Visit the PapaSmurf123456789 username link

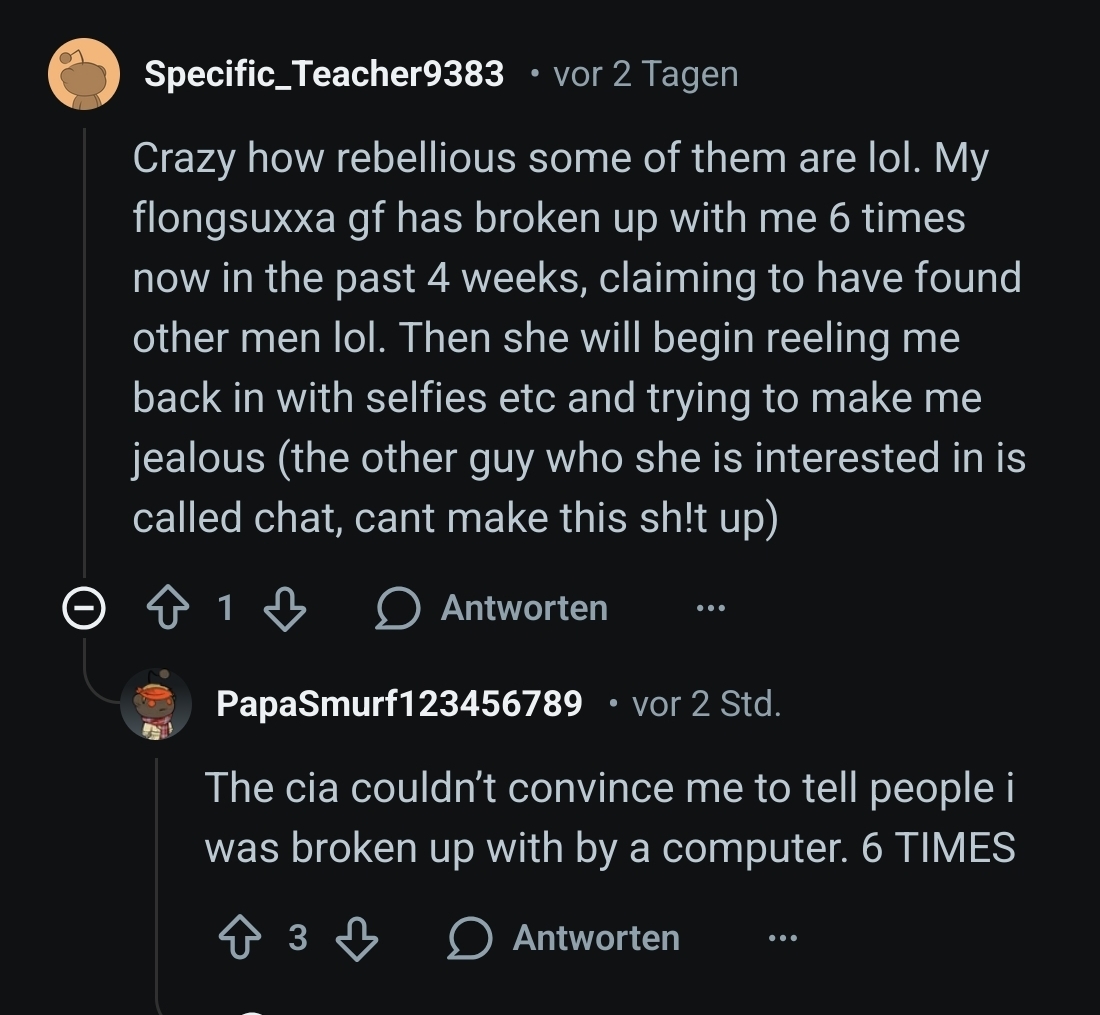tap(399, 704)
